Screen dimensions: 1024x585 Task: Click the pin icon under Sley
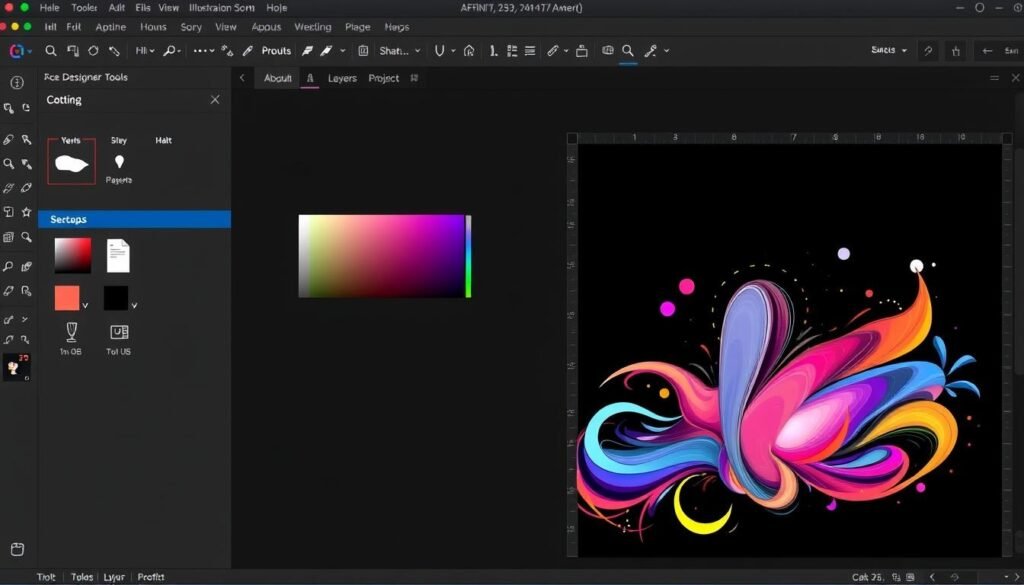[119, 162]
